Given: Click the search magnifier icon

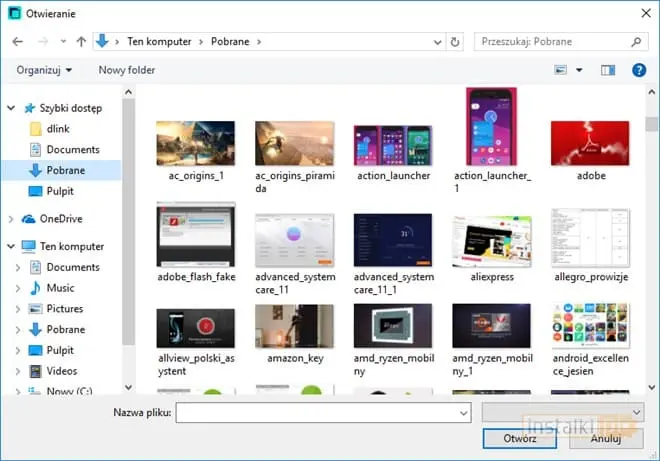Looking at the screenshot, I should (x=636, y=42).
